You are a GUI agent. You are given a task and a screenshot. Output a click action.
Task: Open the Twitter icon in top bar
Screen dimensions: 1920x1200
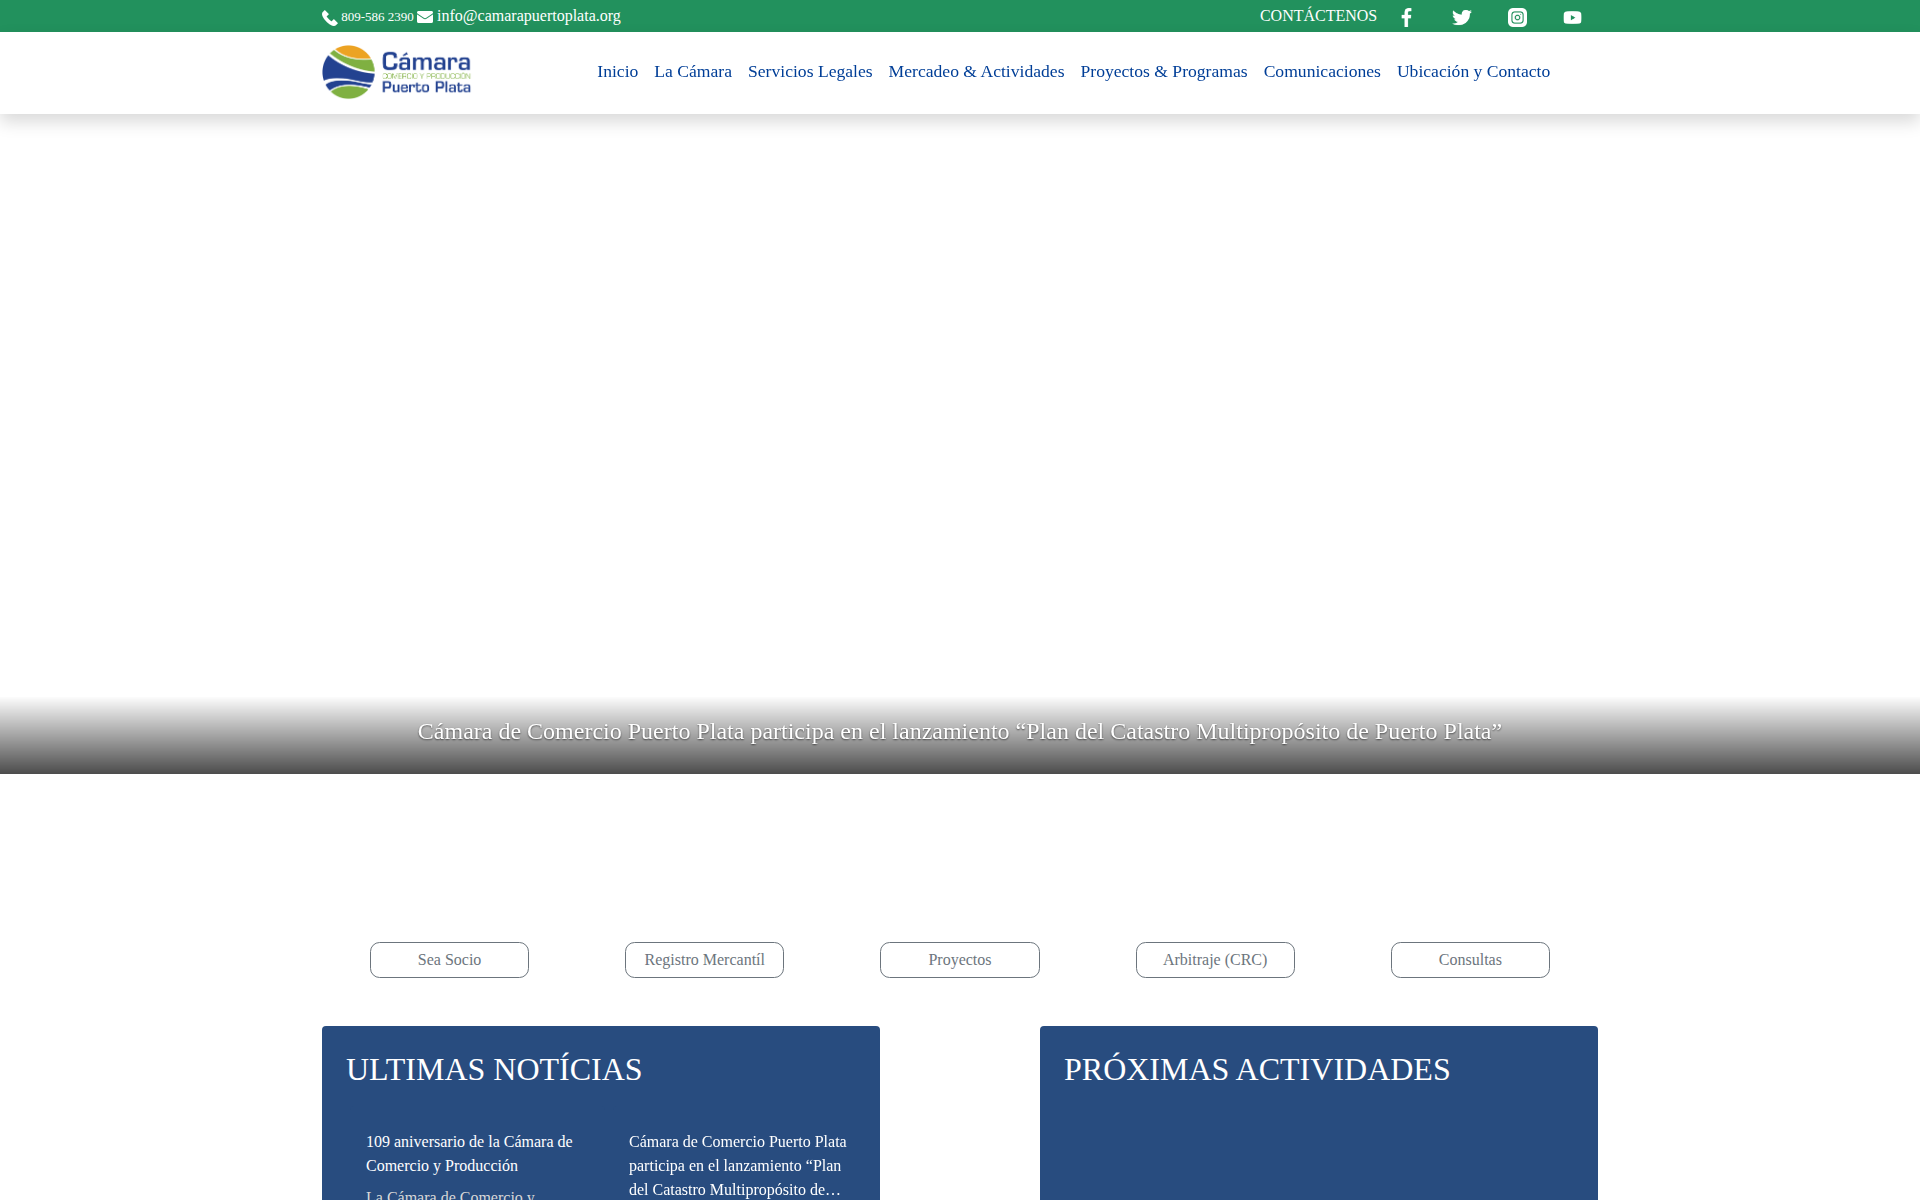pos(1462,17)
